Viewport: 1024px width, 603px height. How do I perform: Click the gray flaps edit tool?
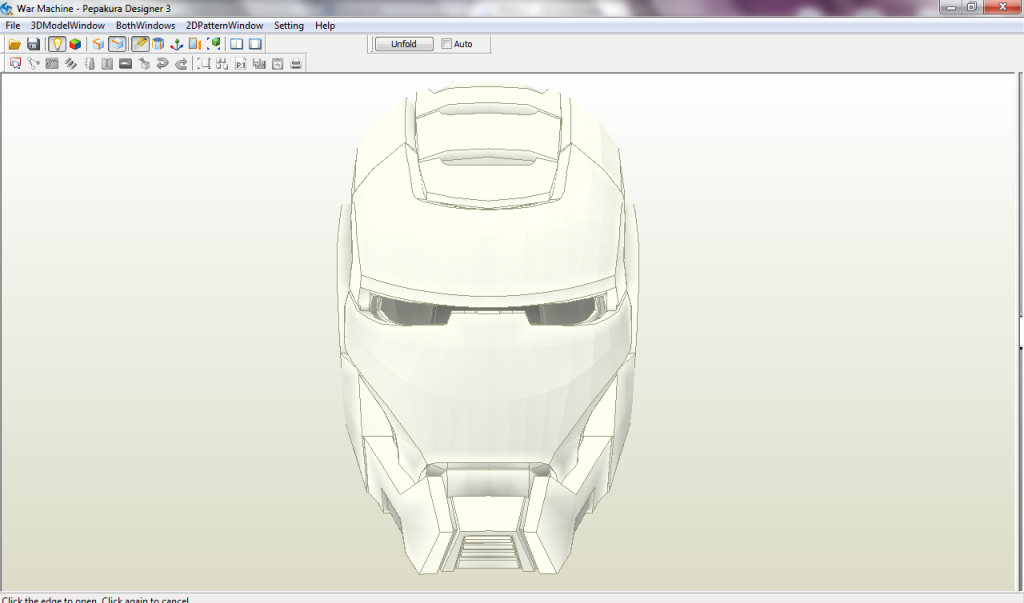(52, 64)
